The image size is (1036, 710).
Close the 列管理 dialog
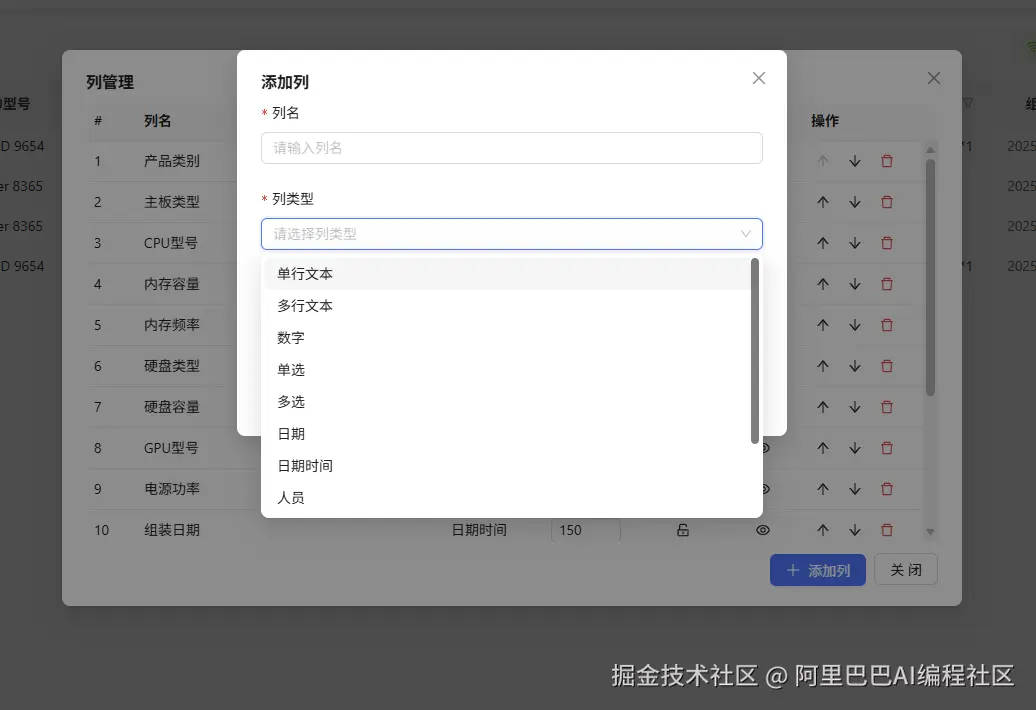[934, 79]
